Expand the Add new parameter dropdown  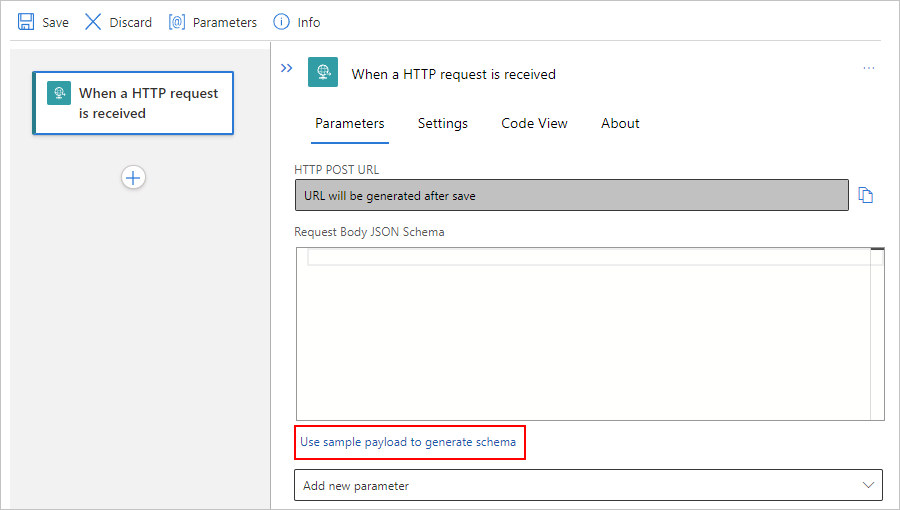click(867, 485)
